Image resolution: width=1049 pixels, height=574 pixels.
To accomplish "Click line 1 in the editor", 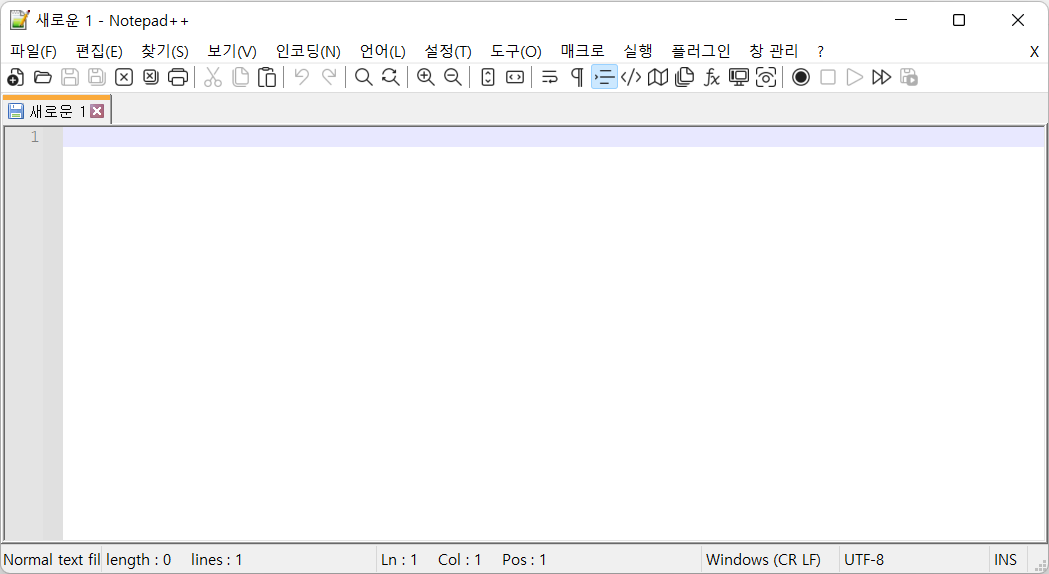I will click(553, 137).
